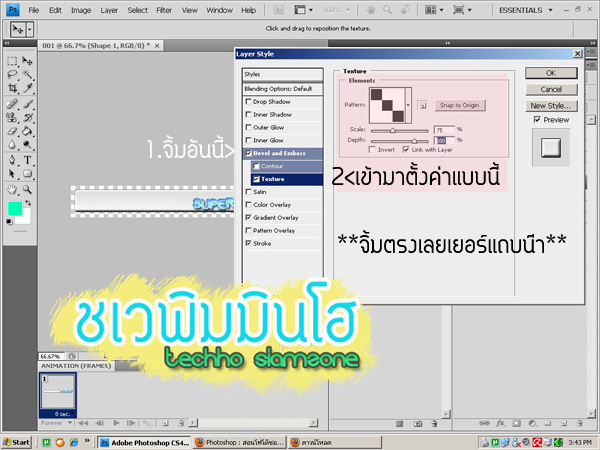
Task: Select the Rectangular Marquee tool
Action: (12, 61)
